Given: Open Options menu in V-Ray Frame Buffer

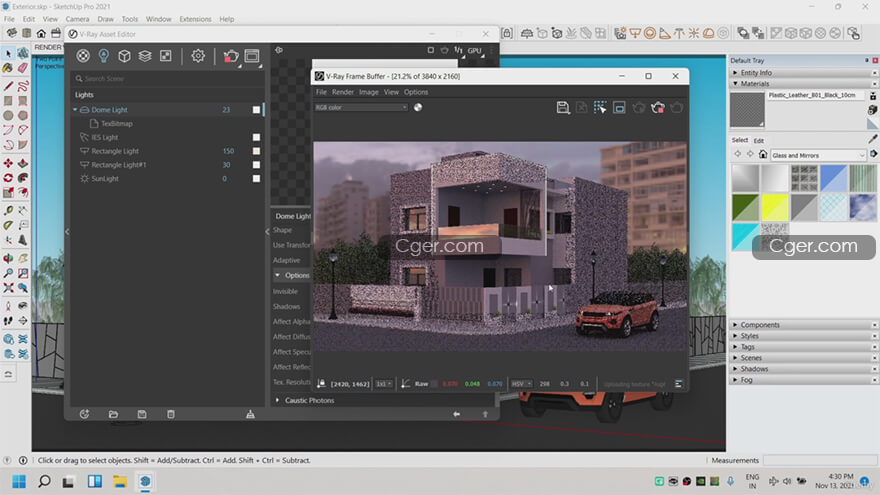Looking at the screenshot, I should [416, 92].
